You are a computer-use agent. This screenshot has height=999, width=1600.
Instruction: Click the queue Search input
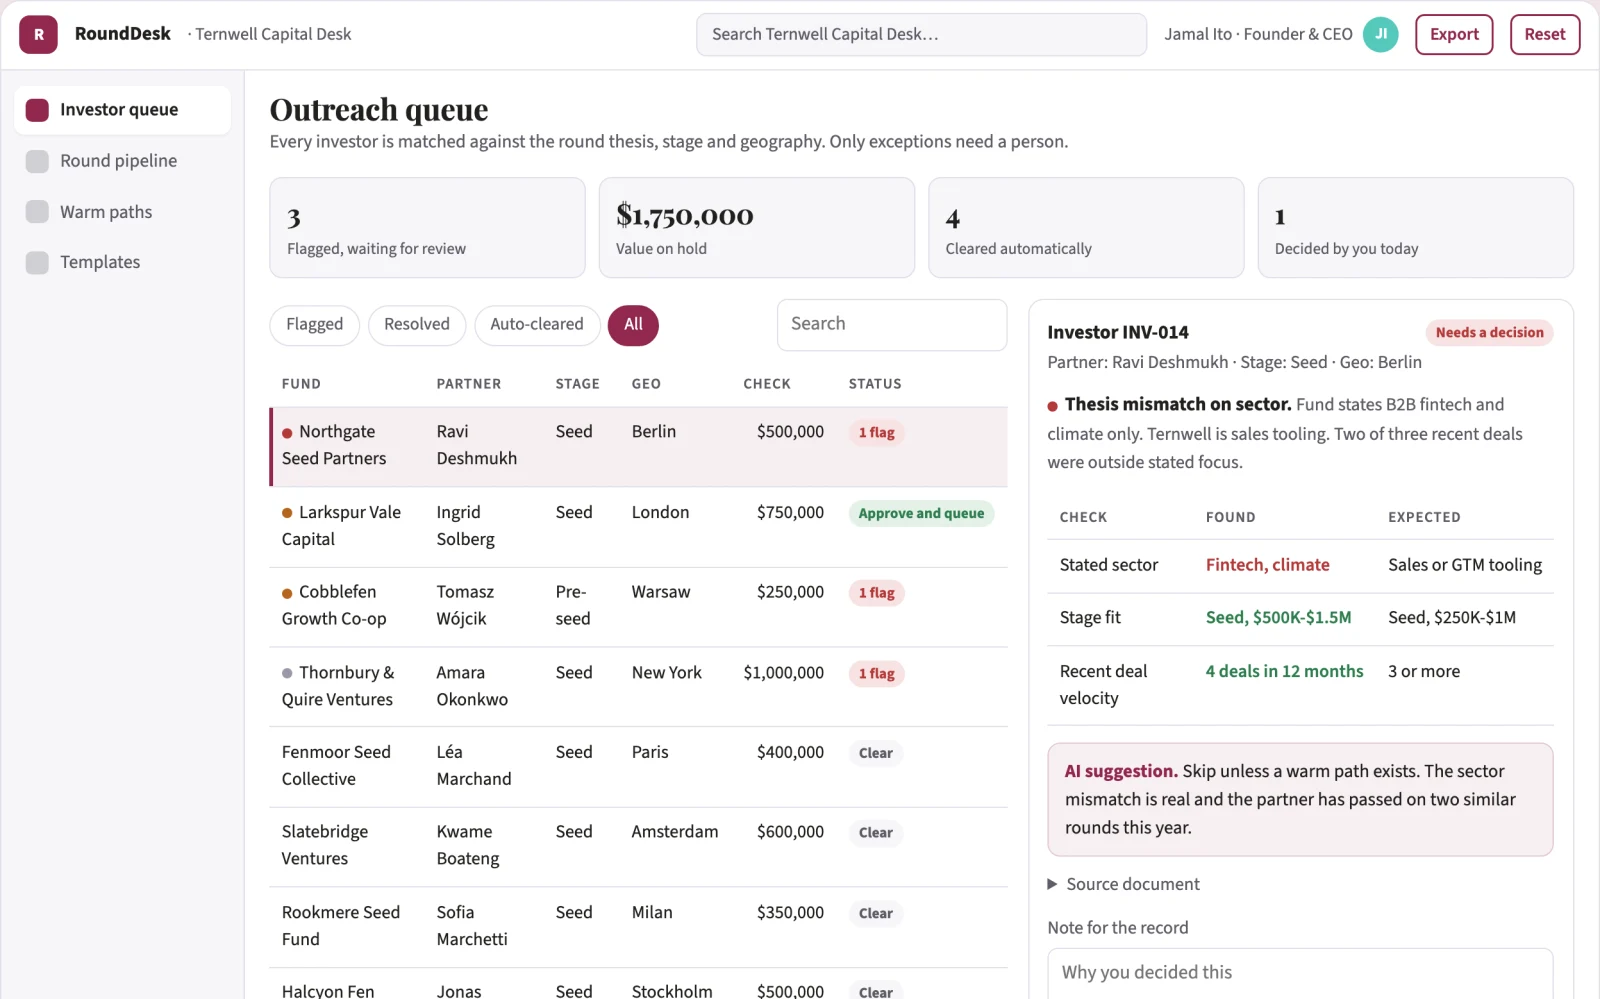892,325
